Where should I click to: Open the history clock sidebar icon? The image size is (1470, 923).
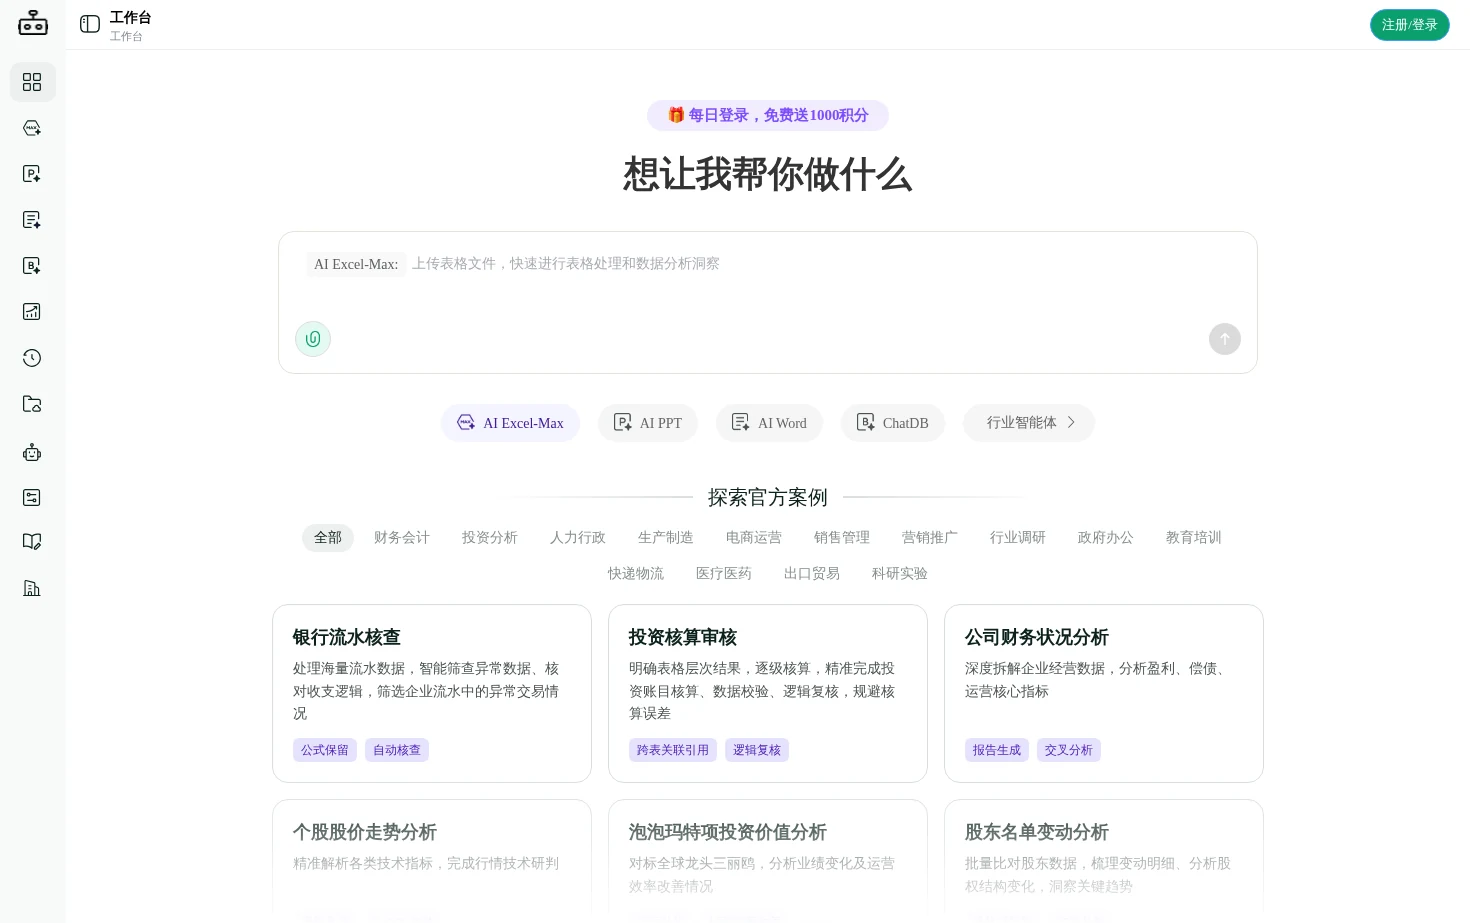tap(32, 358)
